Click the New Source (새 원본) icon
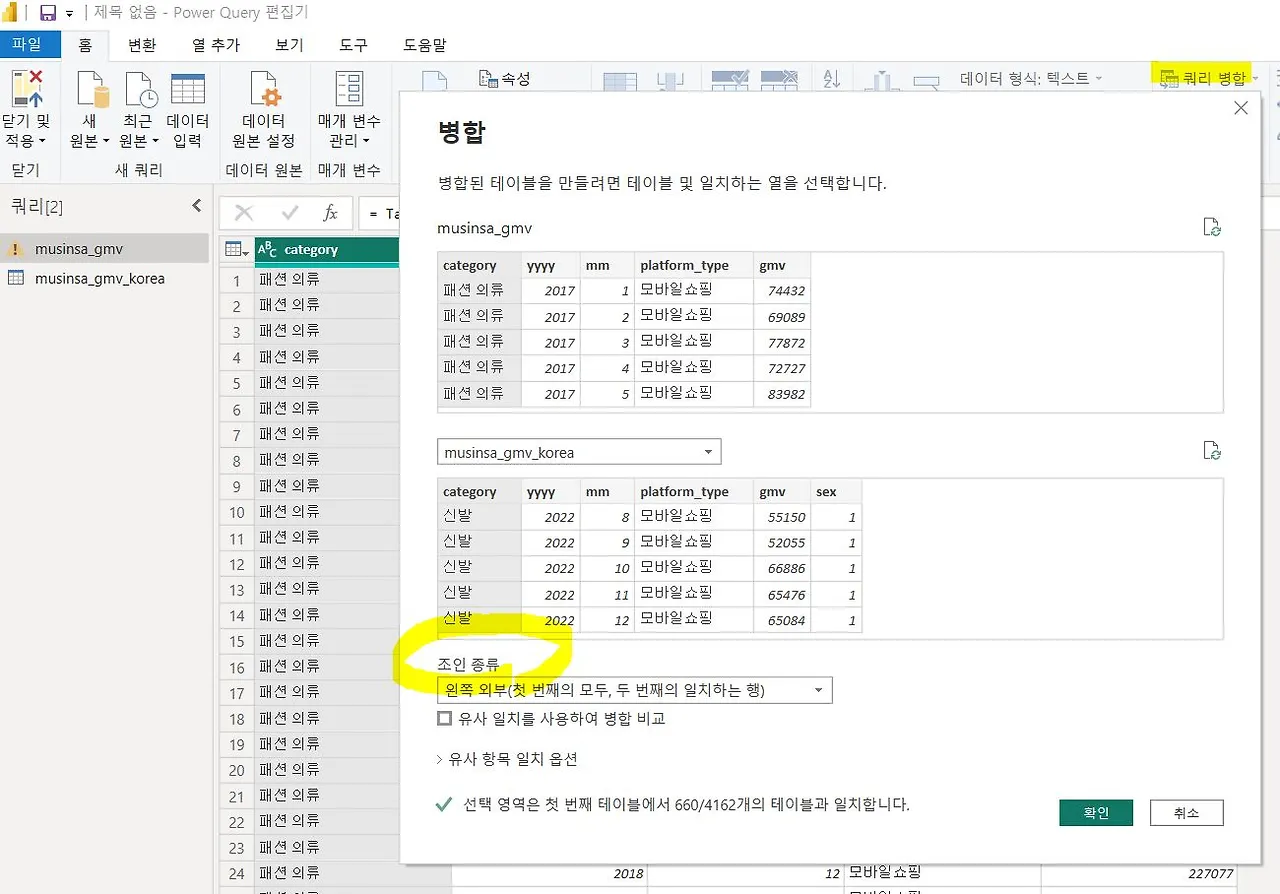The width and height of the screenshot is (1280, 894). pyautogui.click(x=91, y=89)
